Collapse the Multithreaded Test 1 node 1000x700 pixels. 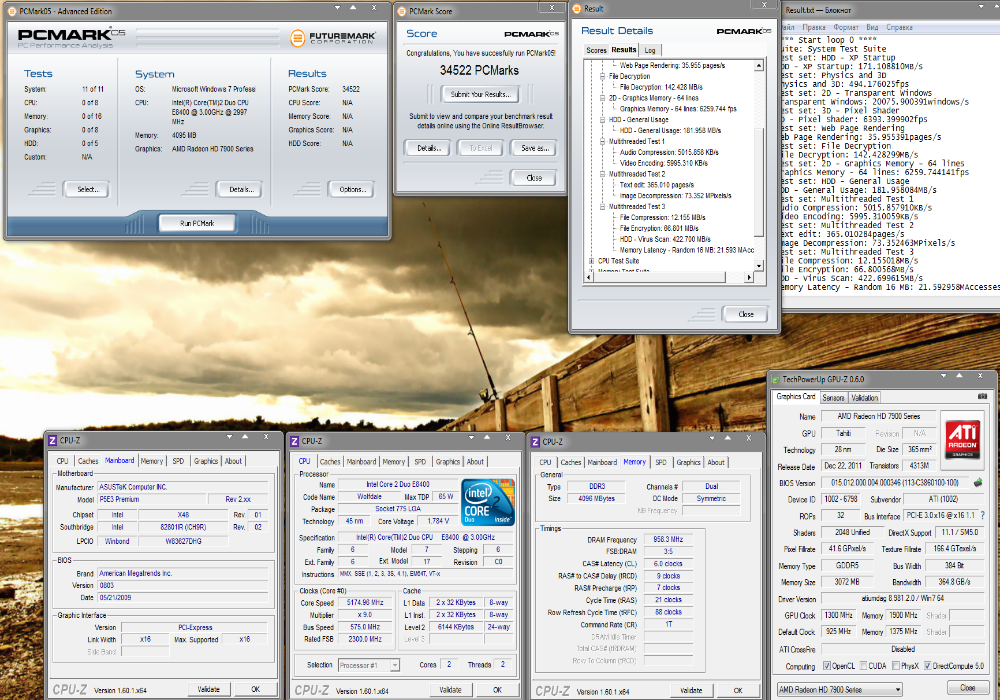tap(602, 142)
